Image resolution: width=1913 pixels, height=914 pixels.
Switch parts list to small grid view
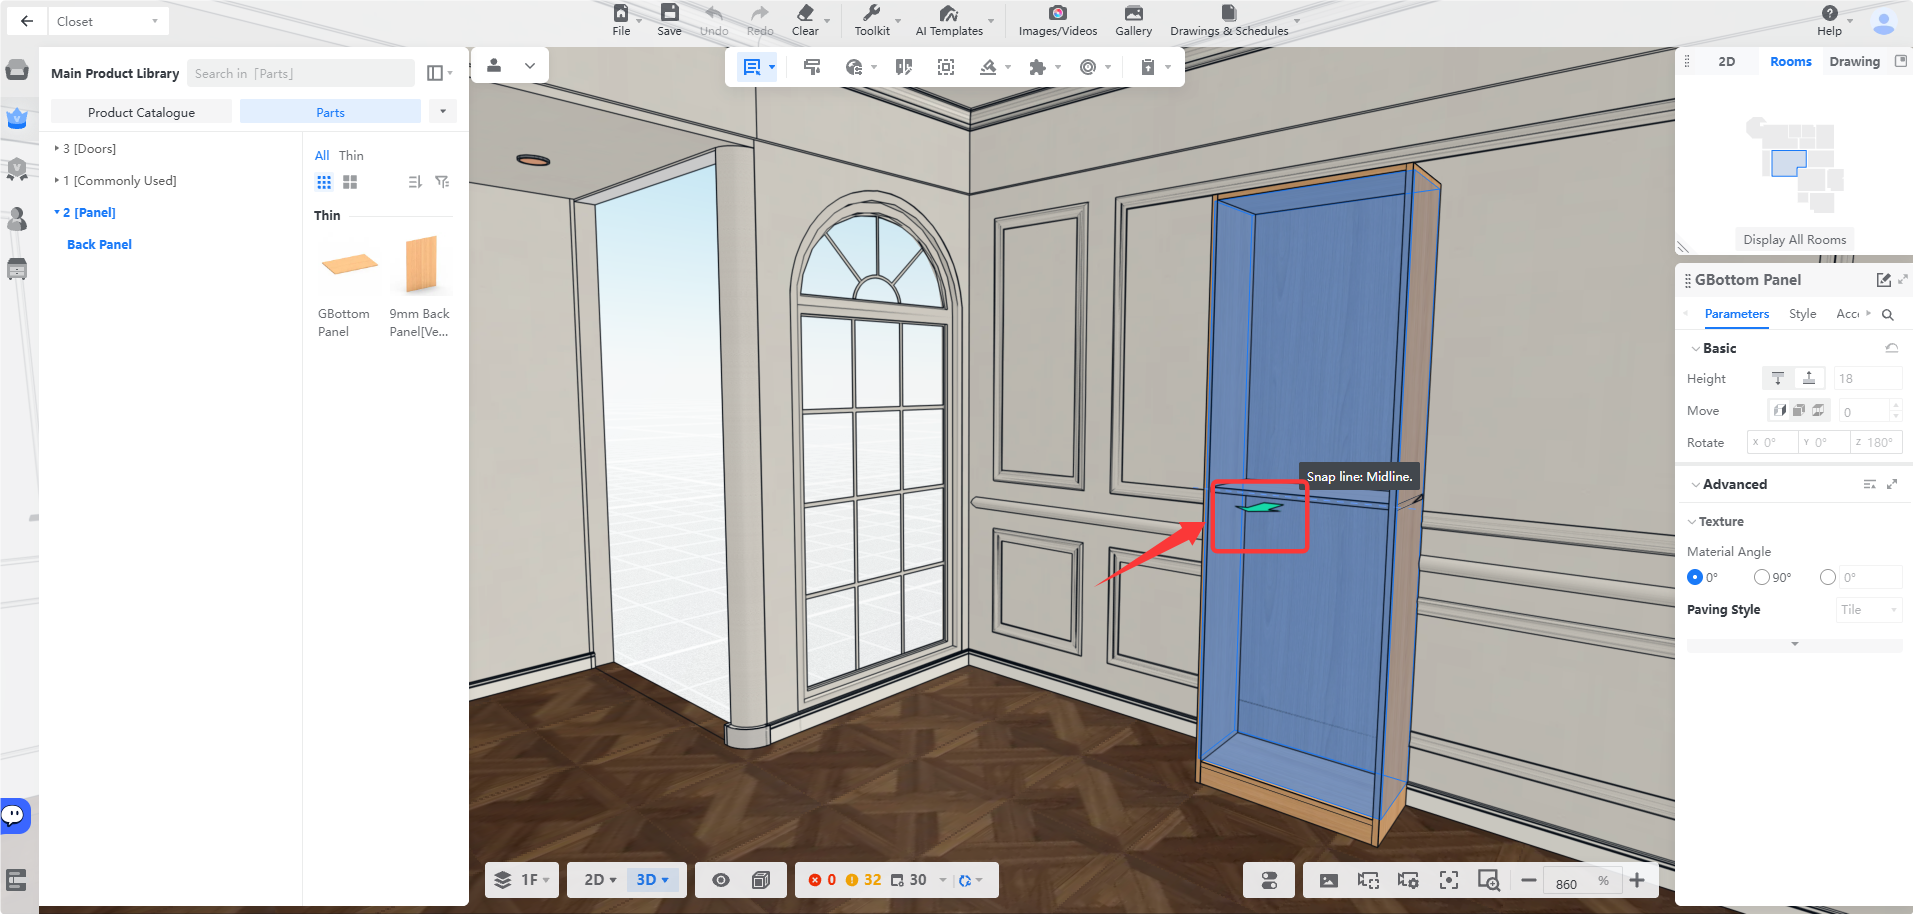point(324,182)
